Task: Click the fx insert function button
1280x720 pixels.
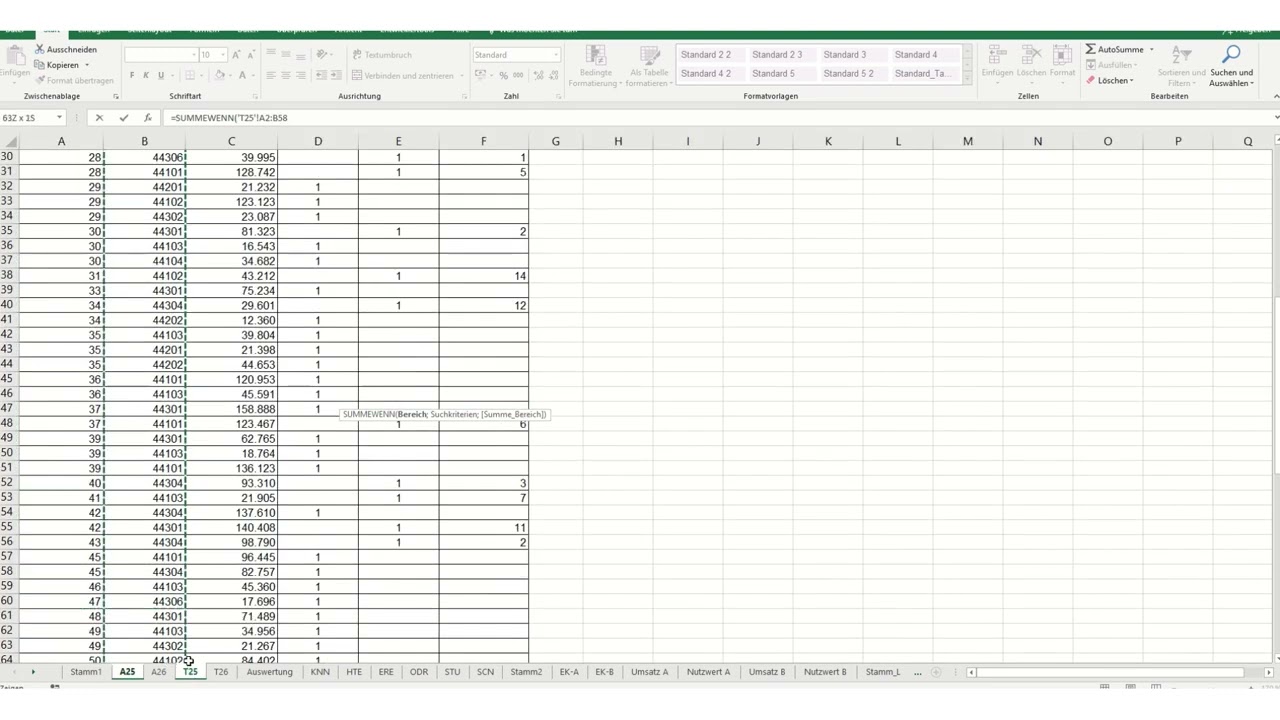Action: point(148,118)
